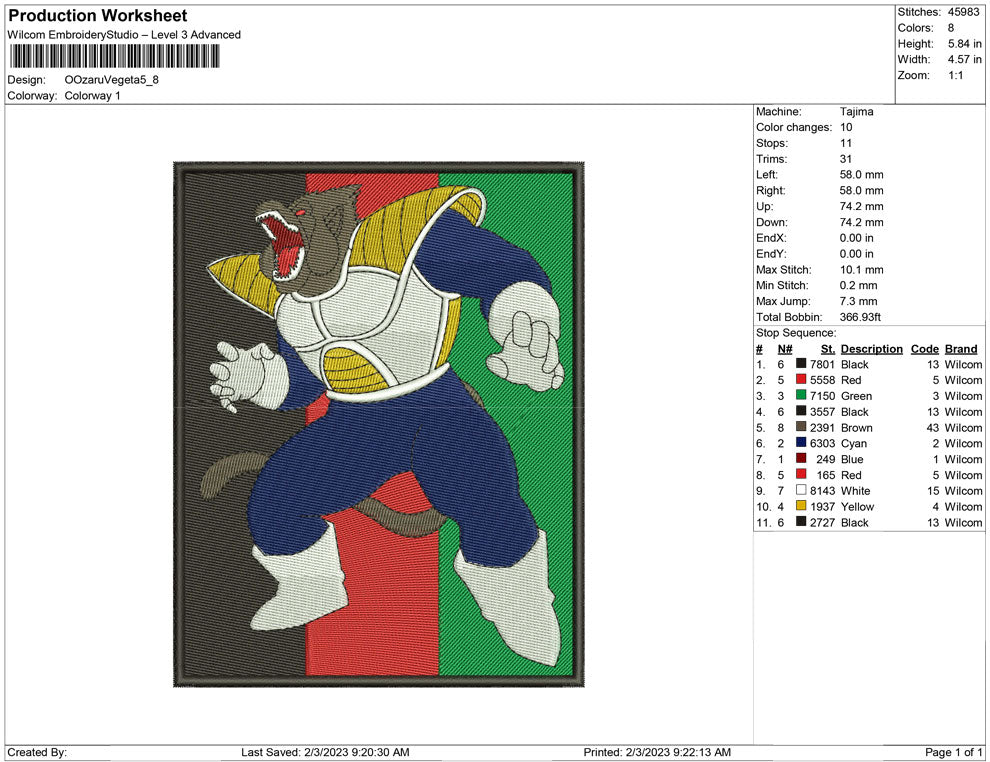The height and width of the screenshot is (762, 990).
Task: Click the black swatch in stop row 1
Action: 801,364
